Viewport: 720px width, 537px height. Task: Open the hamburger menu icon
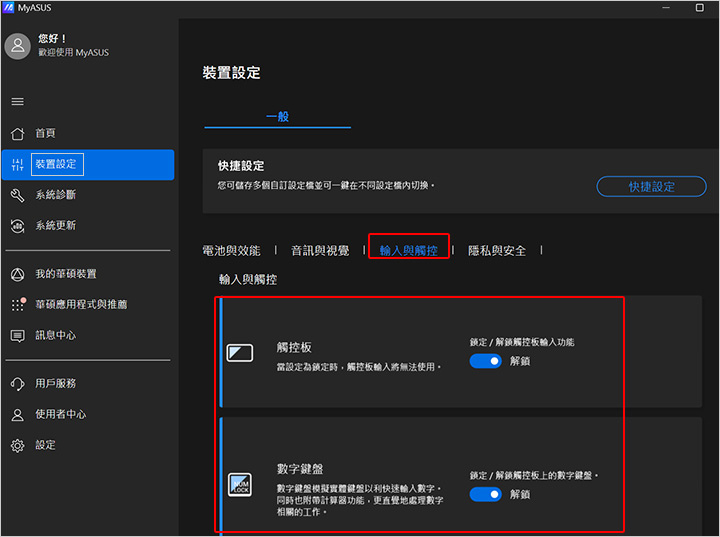point(17,102)
